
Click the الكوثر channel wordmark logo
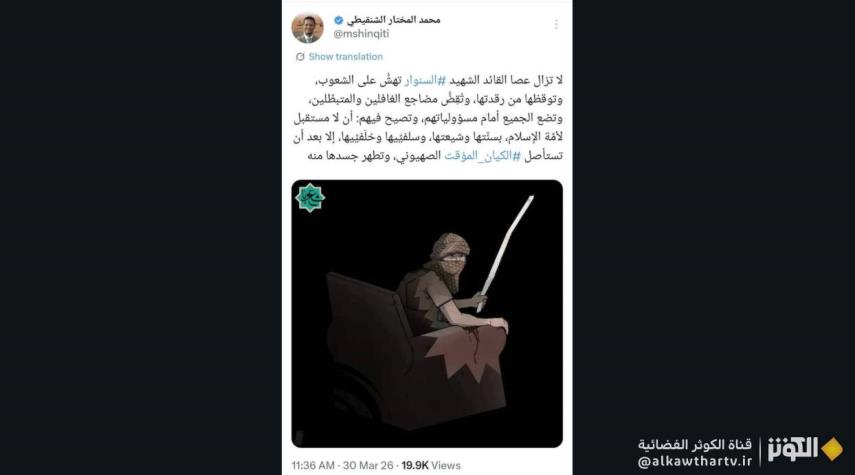coord(793,449)
